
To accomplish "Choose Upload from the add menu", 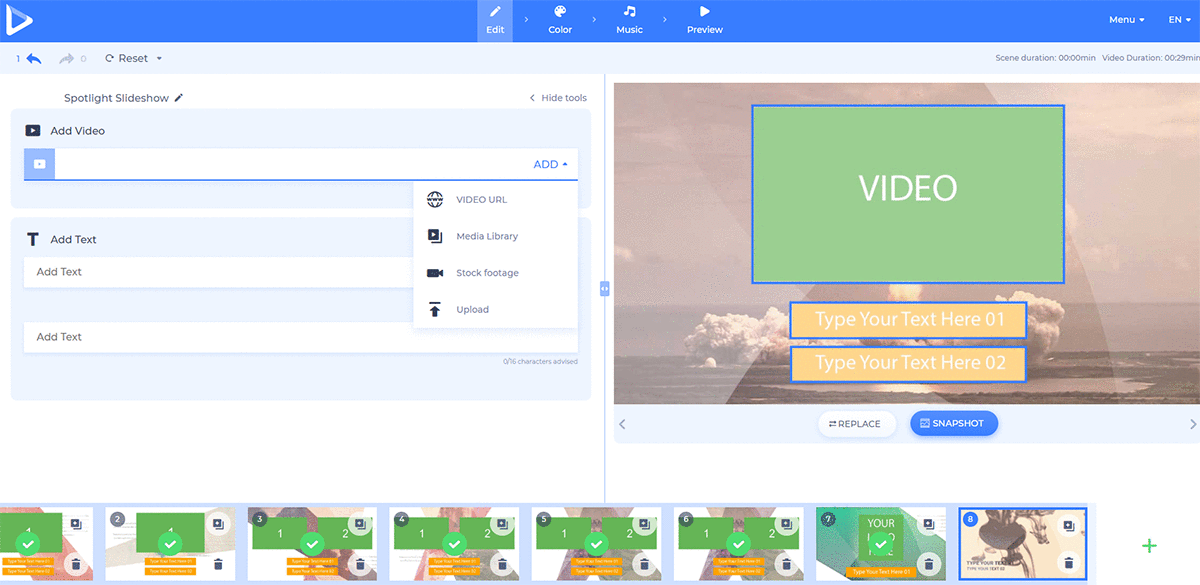I will coord(472,310).
